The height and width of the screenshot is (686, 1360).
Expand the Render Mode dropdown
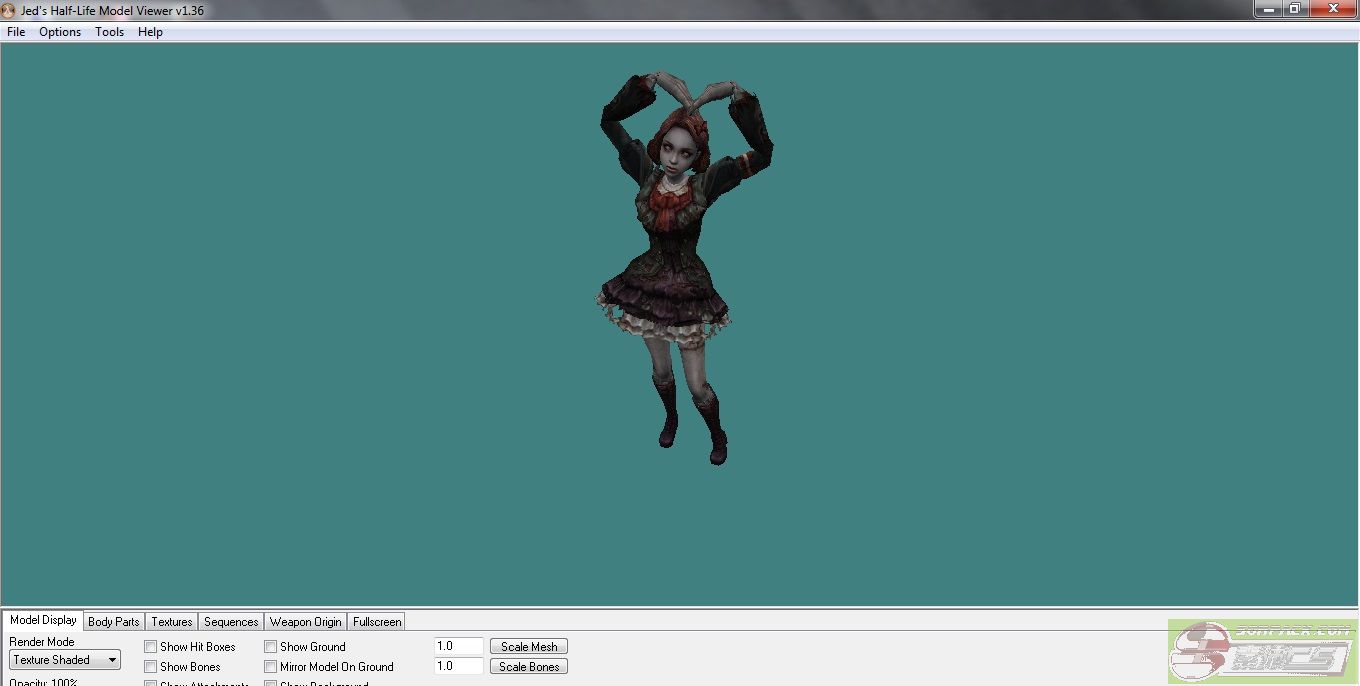pos(65,660)
